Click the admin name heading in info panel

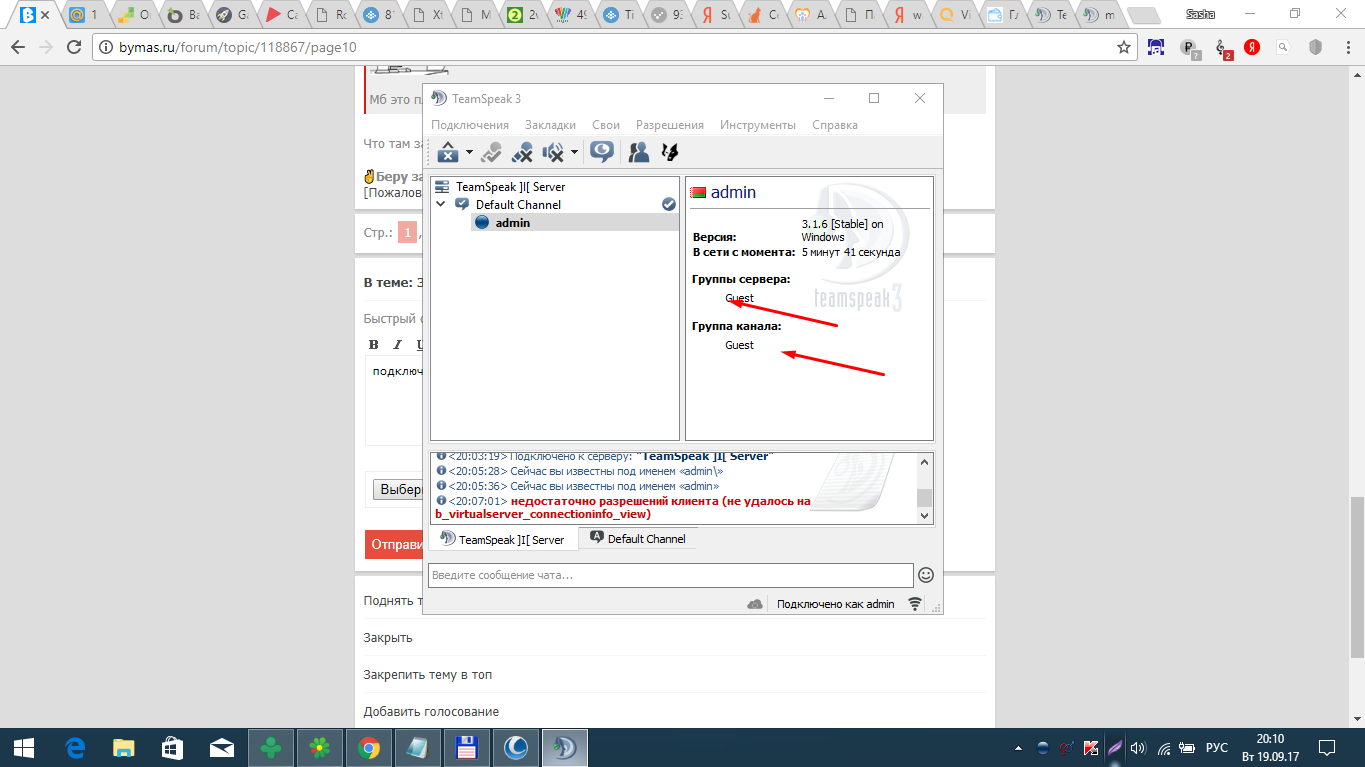[733, 192]
